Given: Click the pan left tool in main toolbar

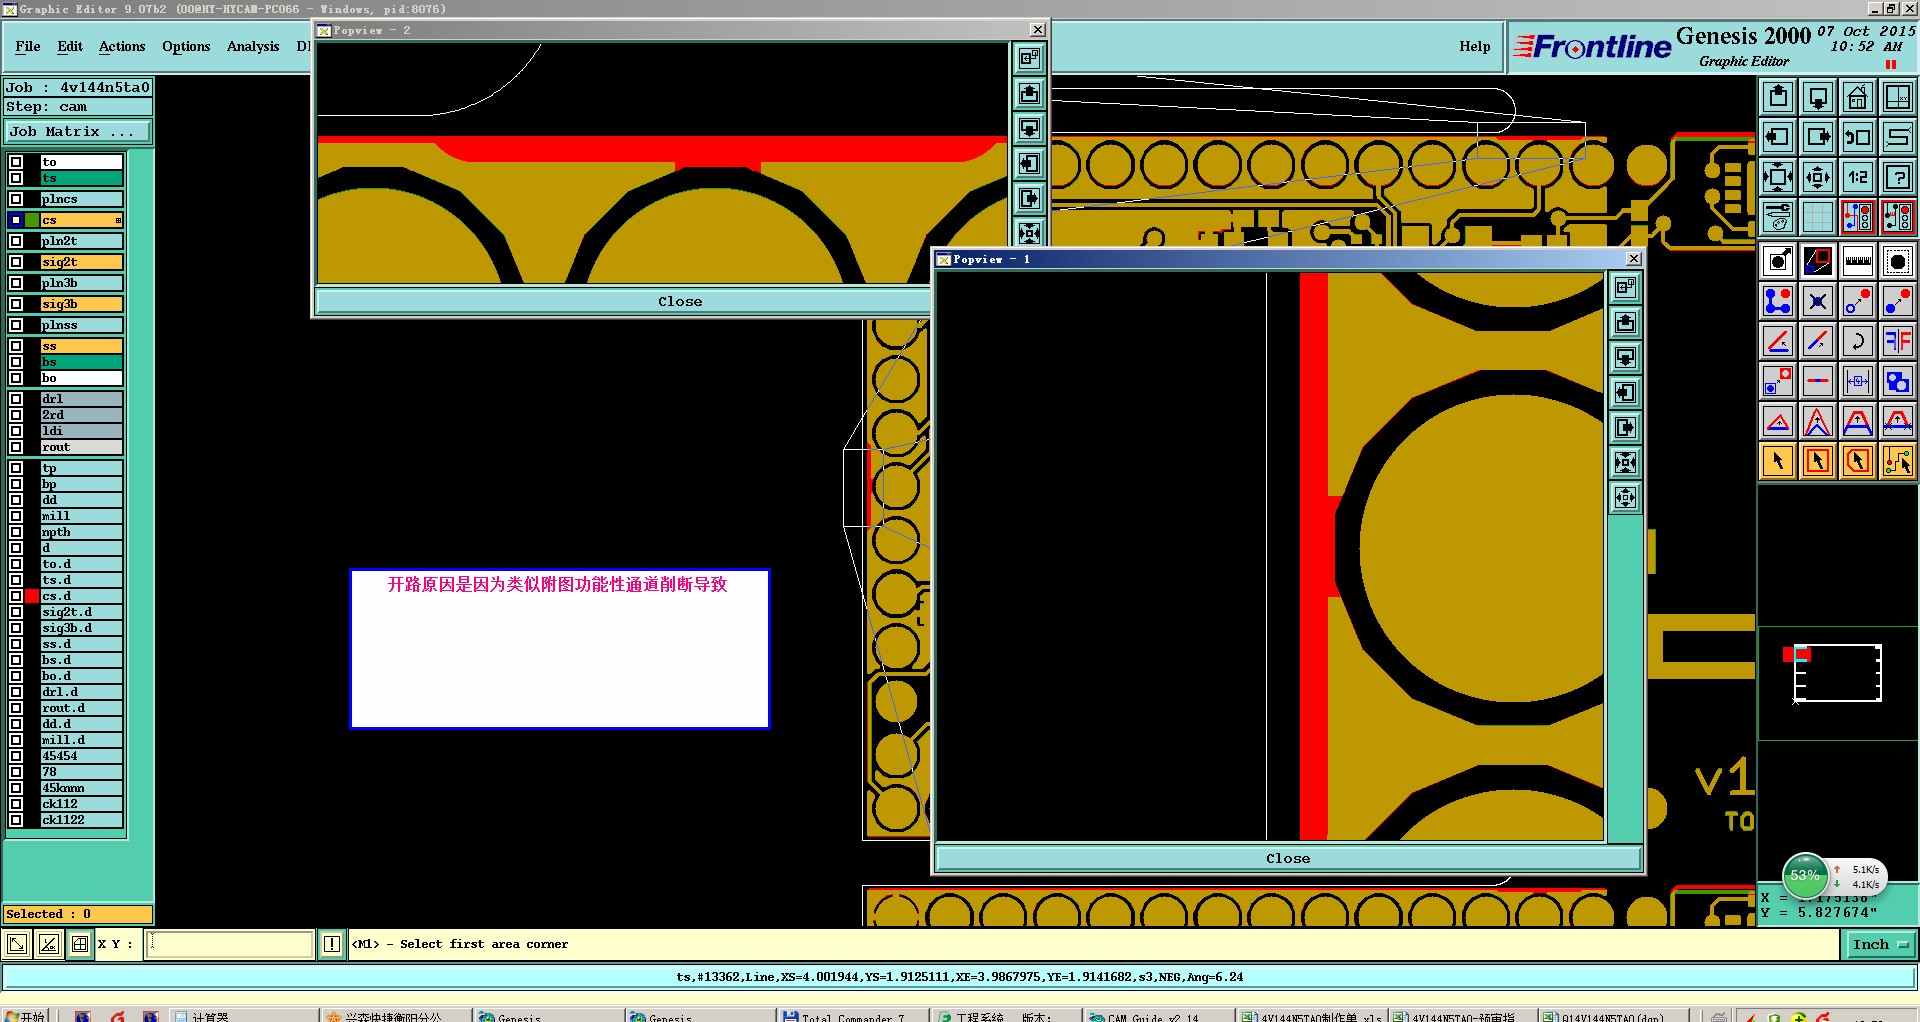Looking at the screenshot, I should (x=1778, y=137).
